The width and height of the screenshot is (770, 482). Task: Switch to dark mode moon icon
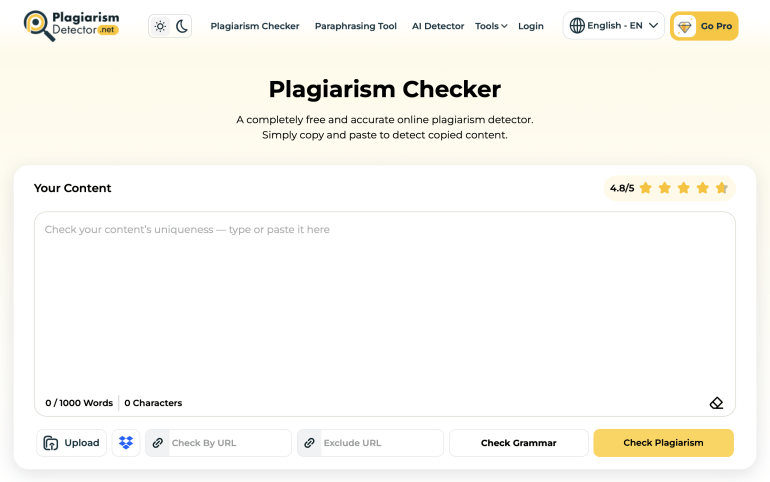[181, 26]
